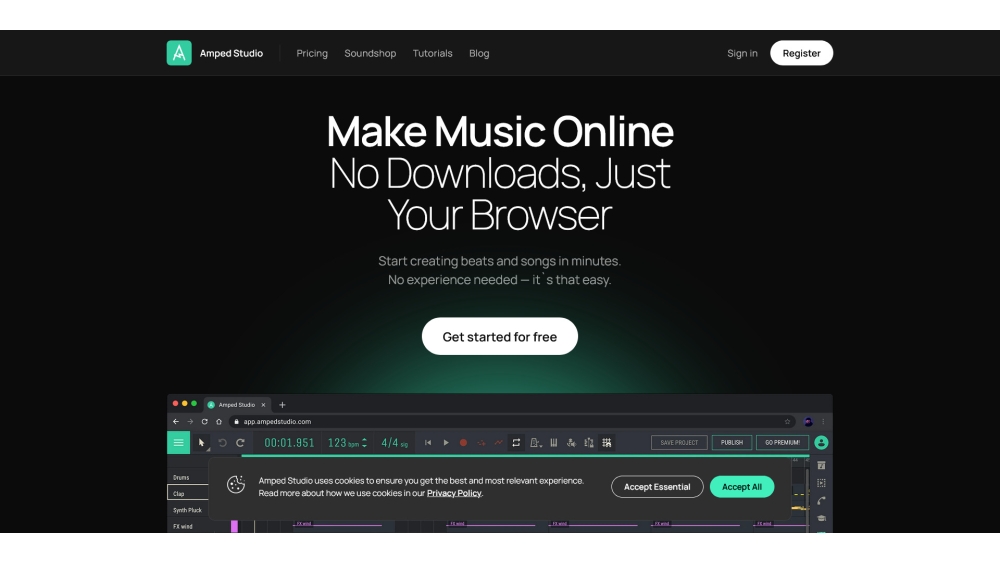Image resolution: width=1000 pixels, height=563 pixels.
Task: Open the green user account avatar
Action: point(821,442)
